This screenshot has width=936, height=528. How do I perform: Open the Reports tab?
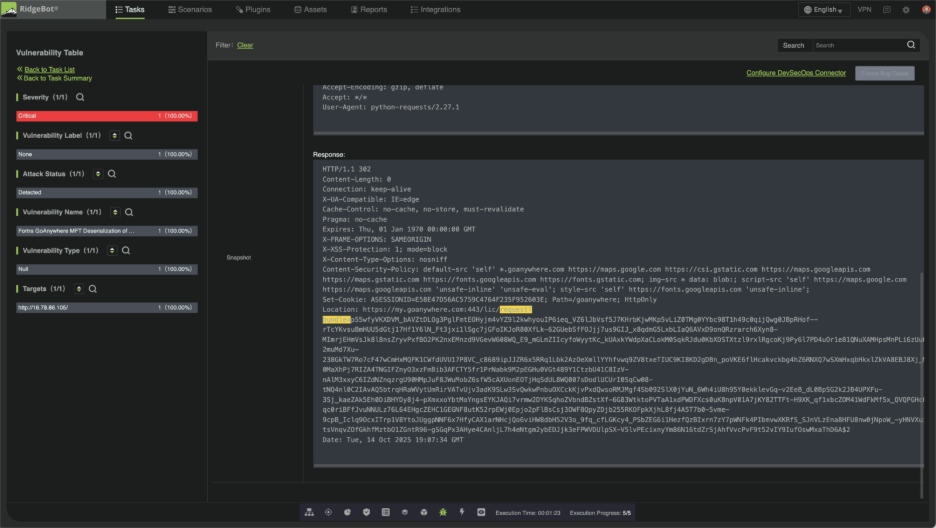368,10
